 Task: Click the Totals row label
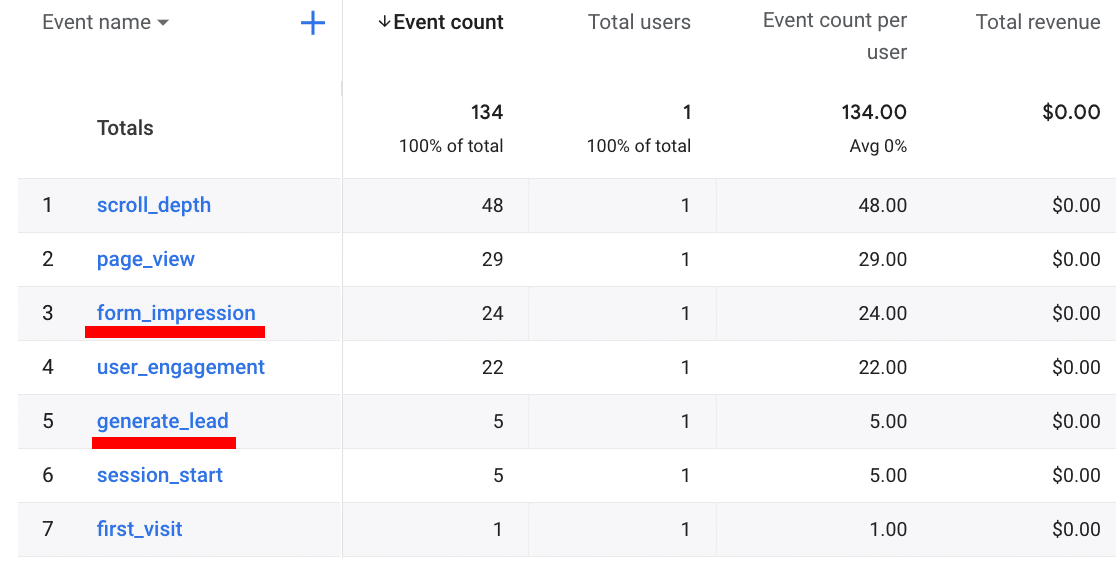click(x=125, y=128)
